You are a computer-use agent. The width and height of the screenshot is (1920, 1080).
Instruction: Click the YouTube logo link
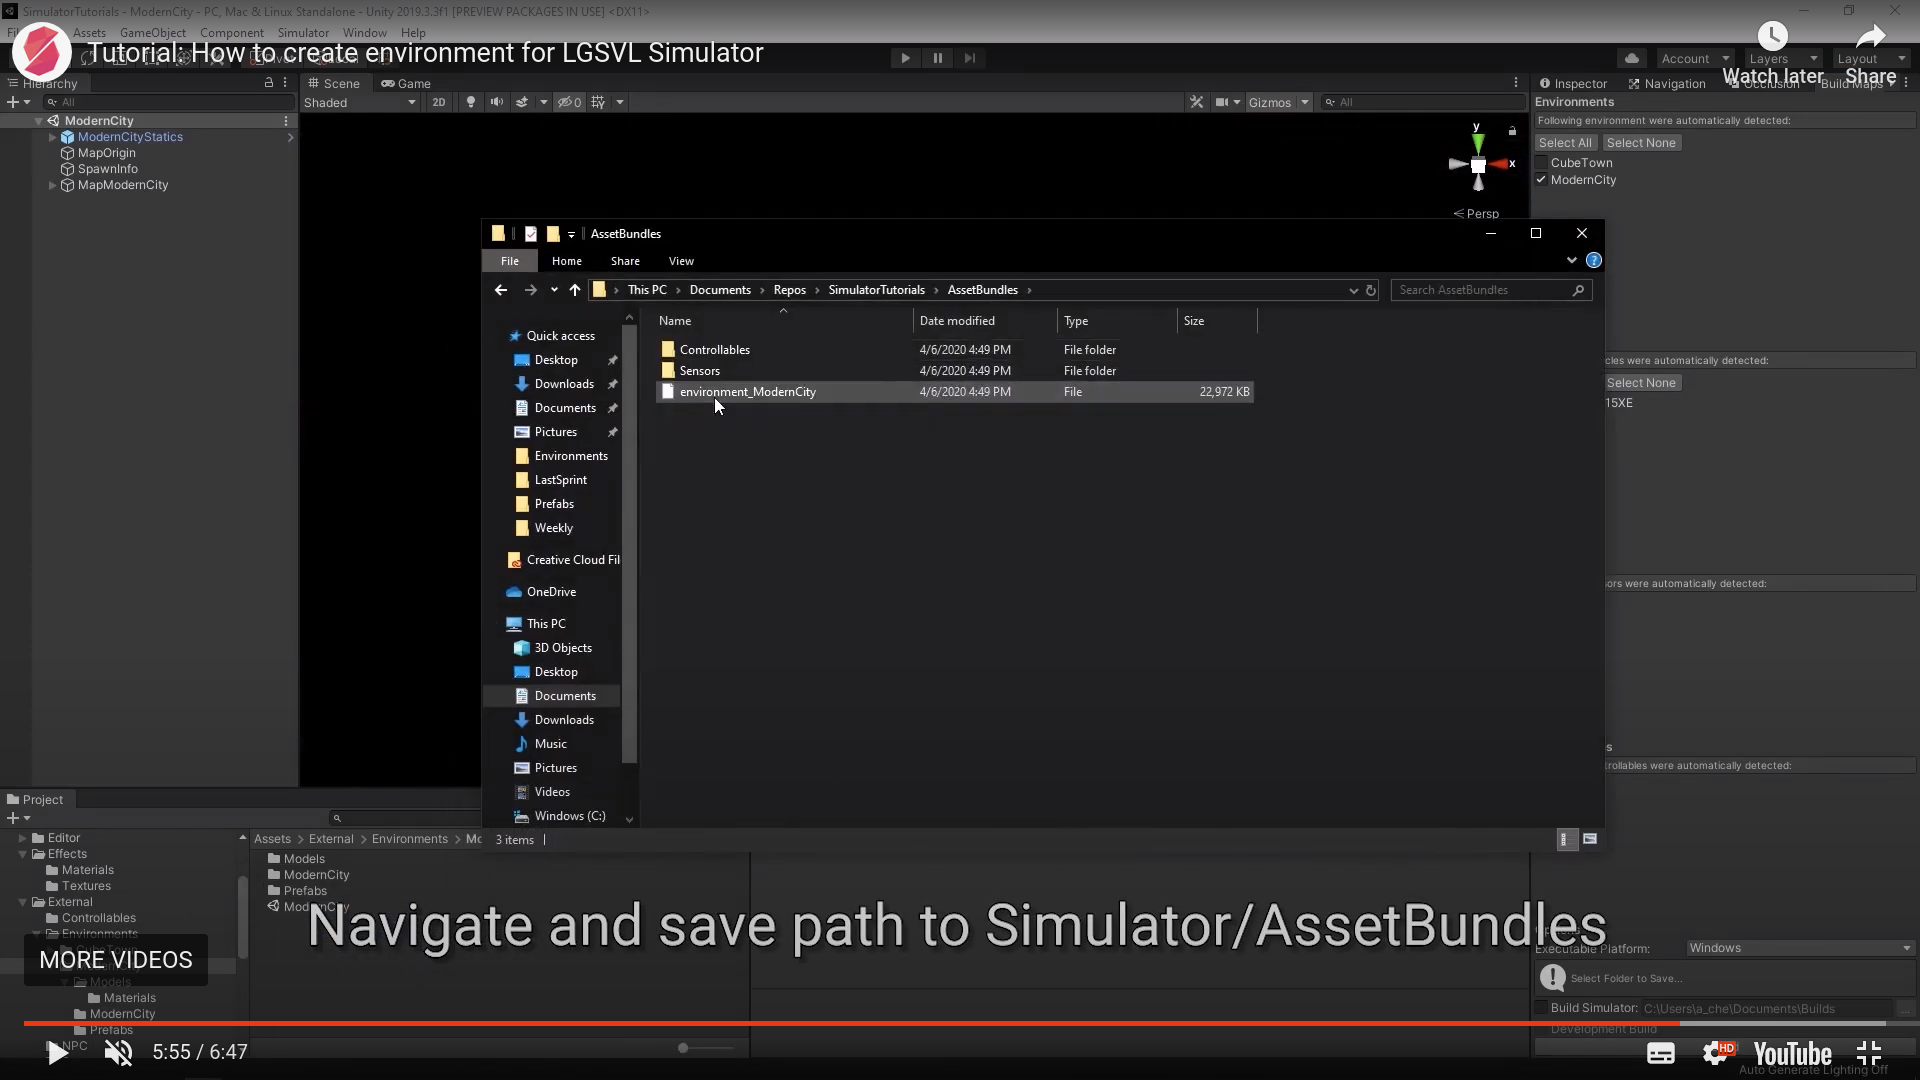tap(1792, 1054)
